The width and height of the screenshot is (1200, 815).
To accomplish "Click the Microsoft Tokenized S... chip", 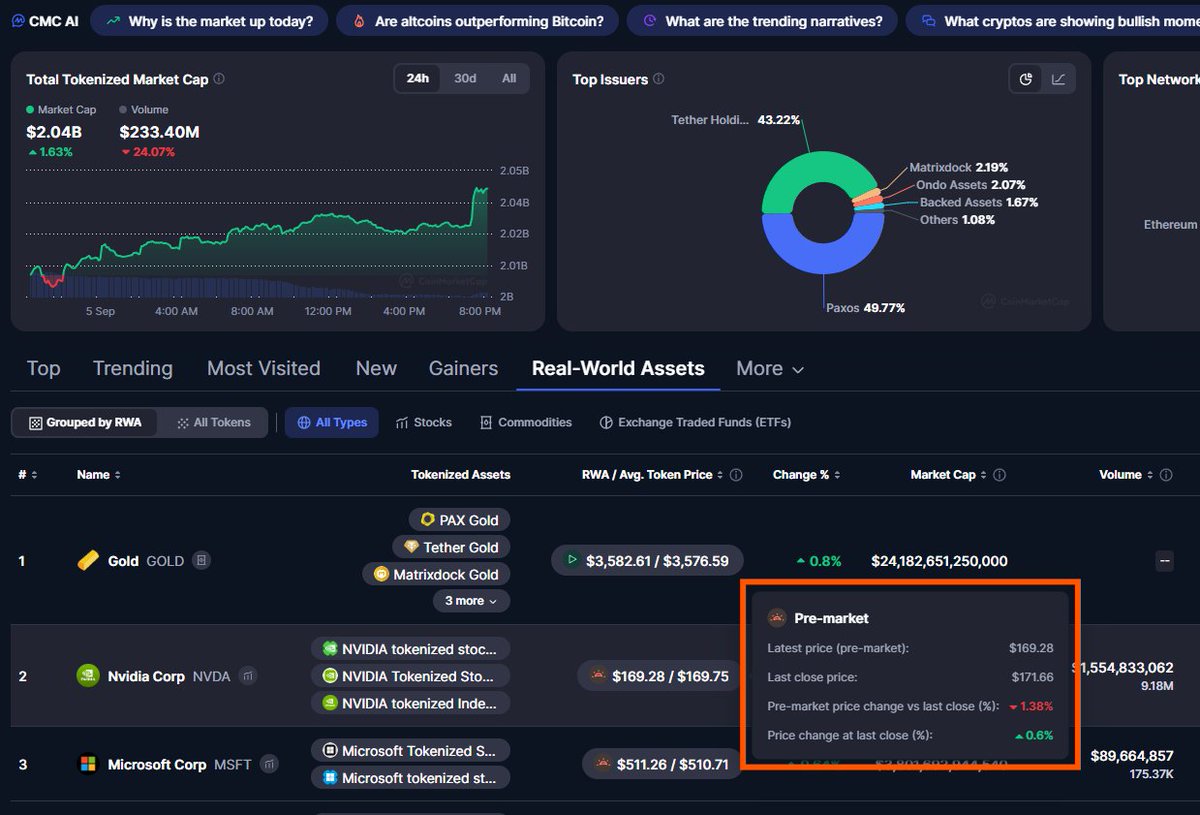I will pos(410,751).
